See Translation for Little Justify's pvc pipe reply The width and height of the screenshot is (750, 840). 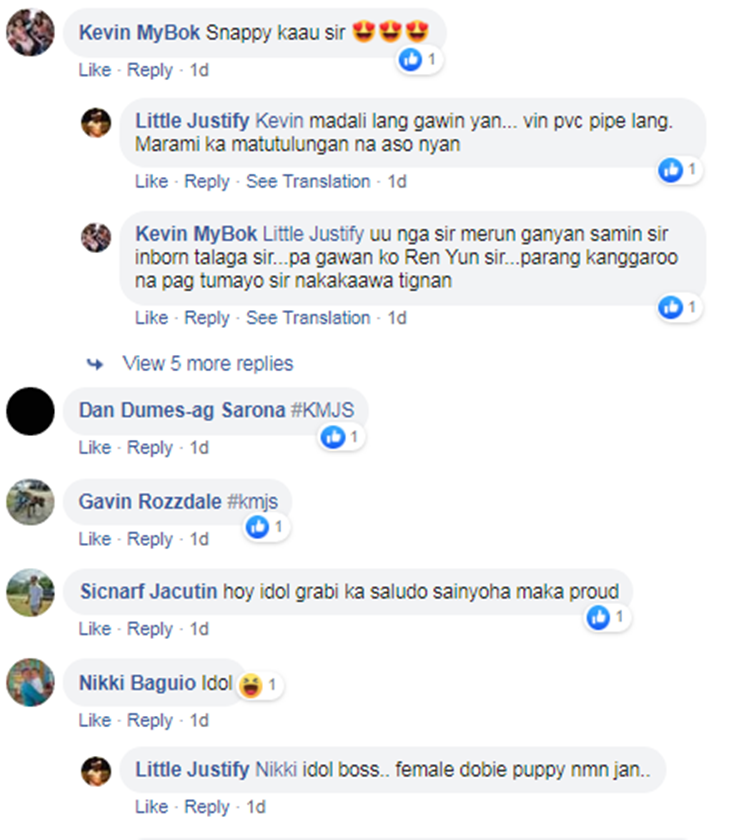[x=308, y=182]
